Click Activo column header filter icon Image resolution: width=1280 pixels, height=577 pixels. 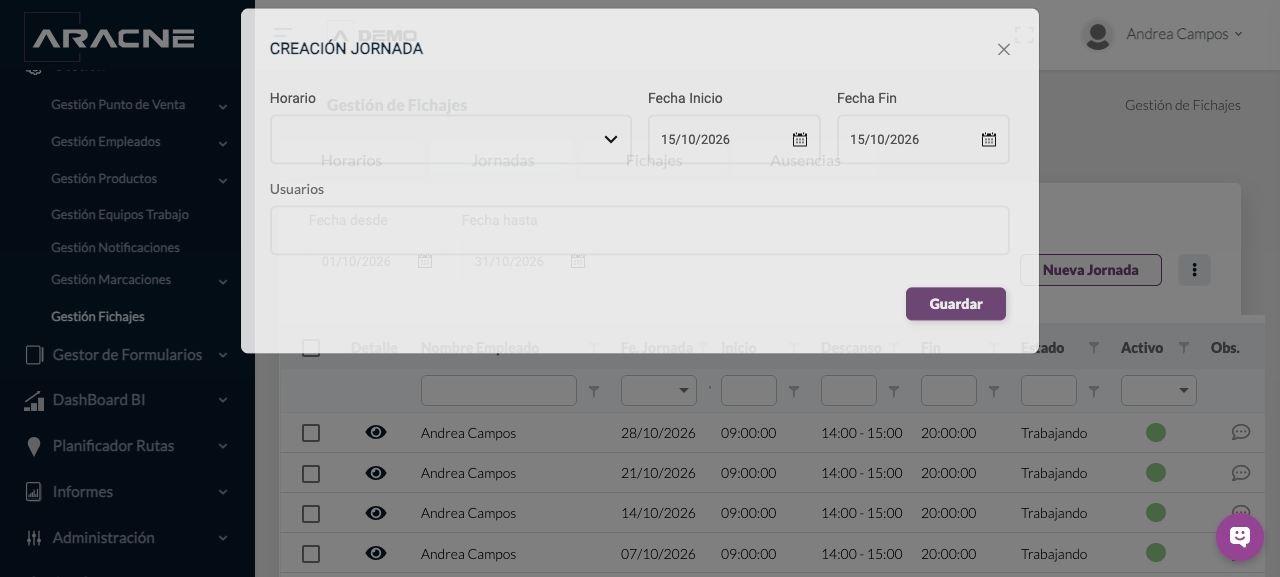point(1184,348)
